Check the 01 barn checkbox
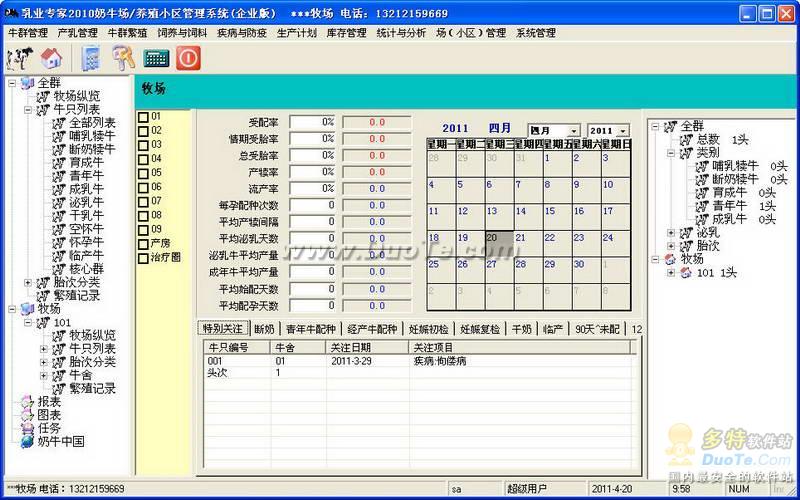The width and height of the screenshot is (800, 500). pos(143,117)
